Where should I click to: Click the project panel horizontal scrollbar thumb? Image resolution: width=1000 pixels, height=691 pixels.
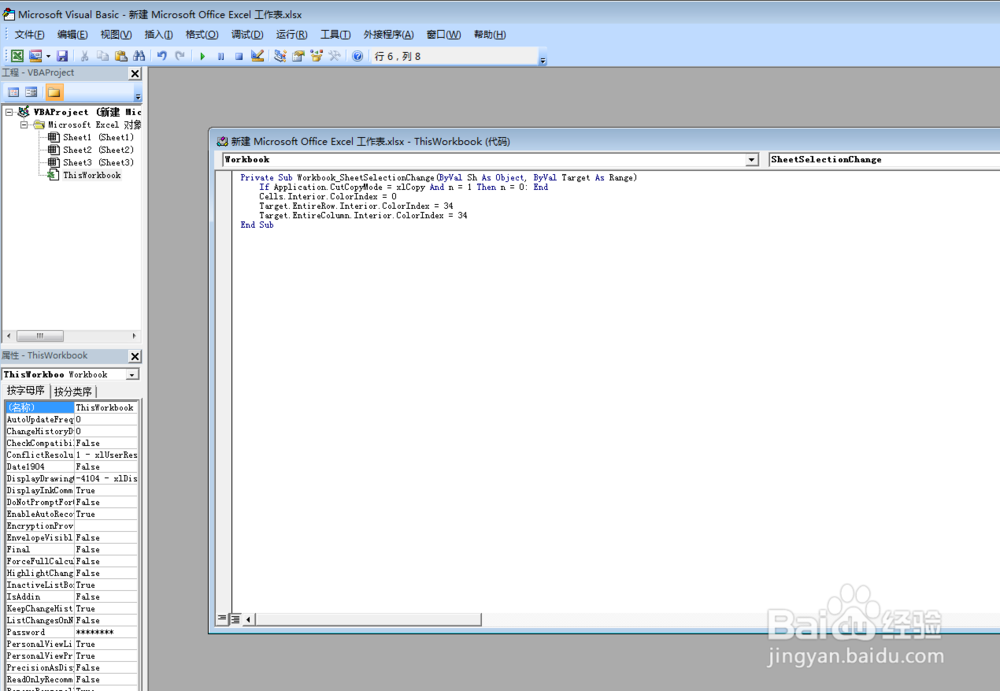coord(40,336)
